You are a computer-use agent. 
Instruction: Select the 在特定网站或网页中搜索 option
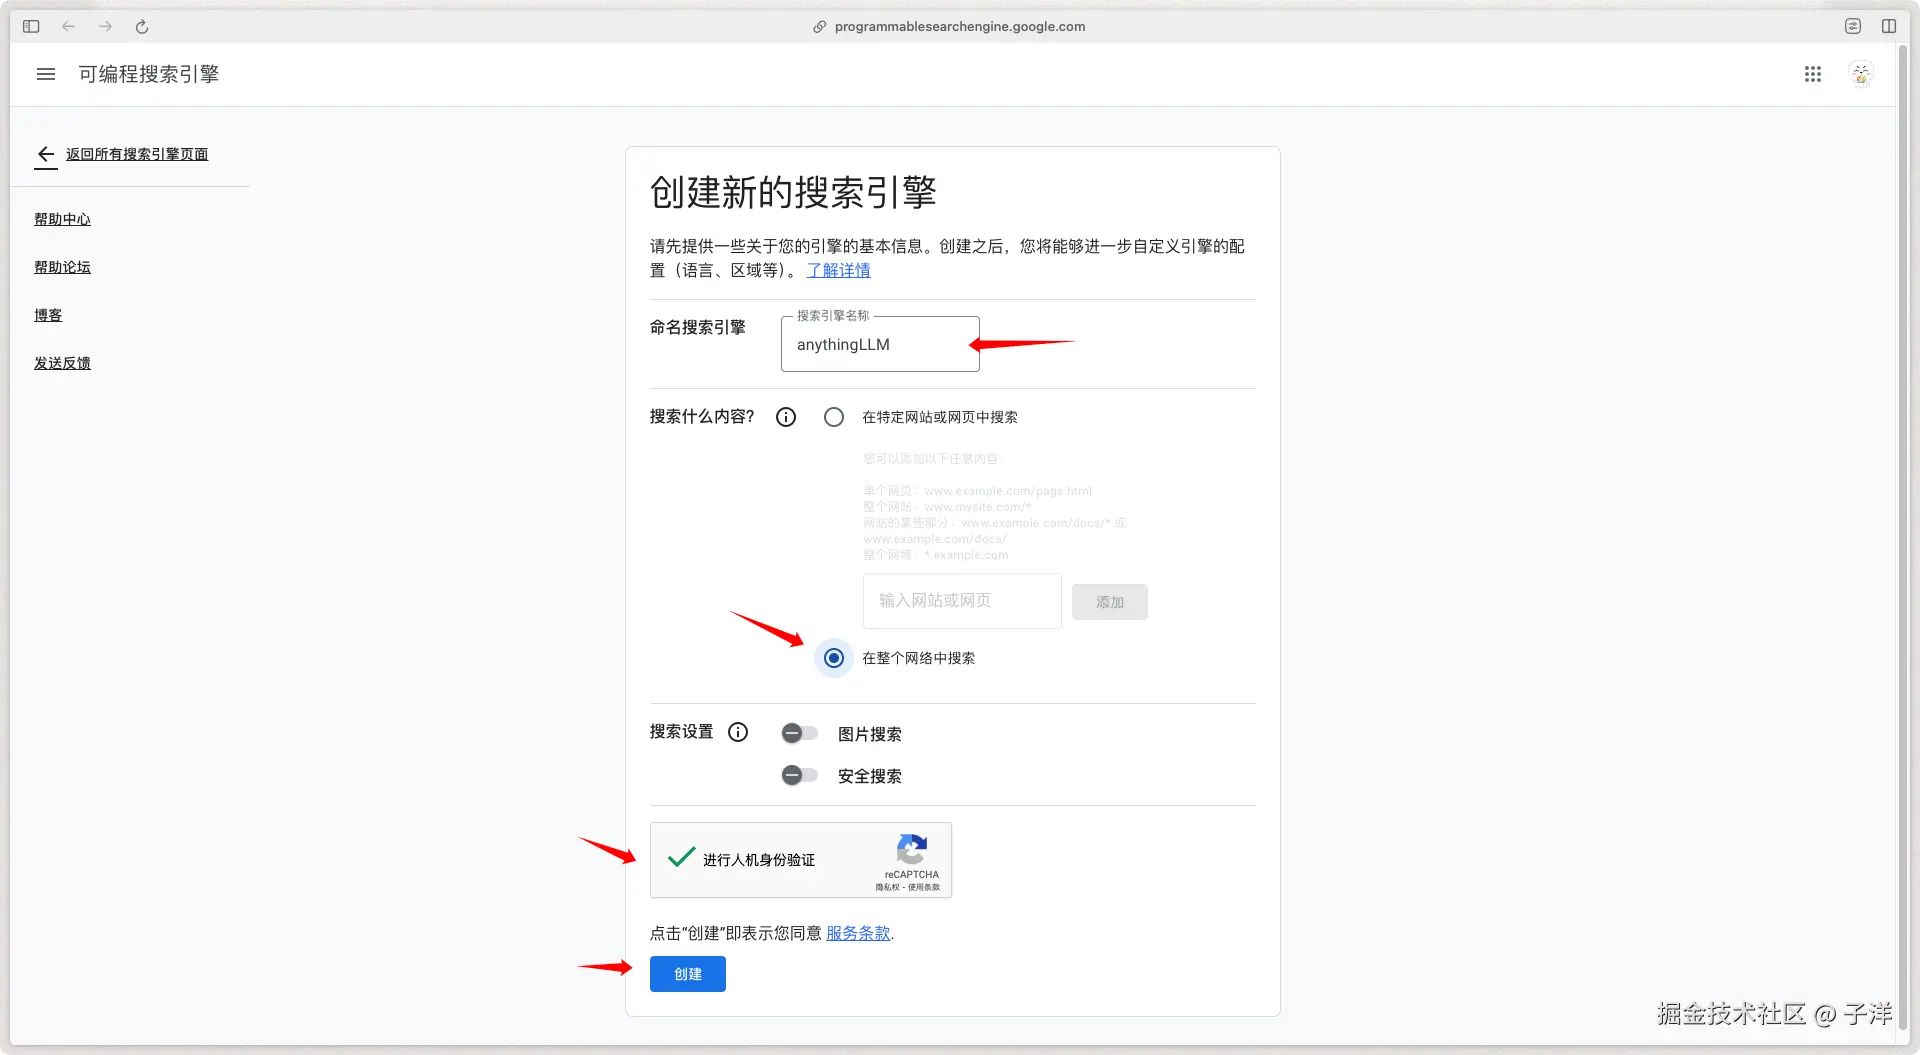click(833, 417)
